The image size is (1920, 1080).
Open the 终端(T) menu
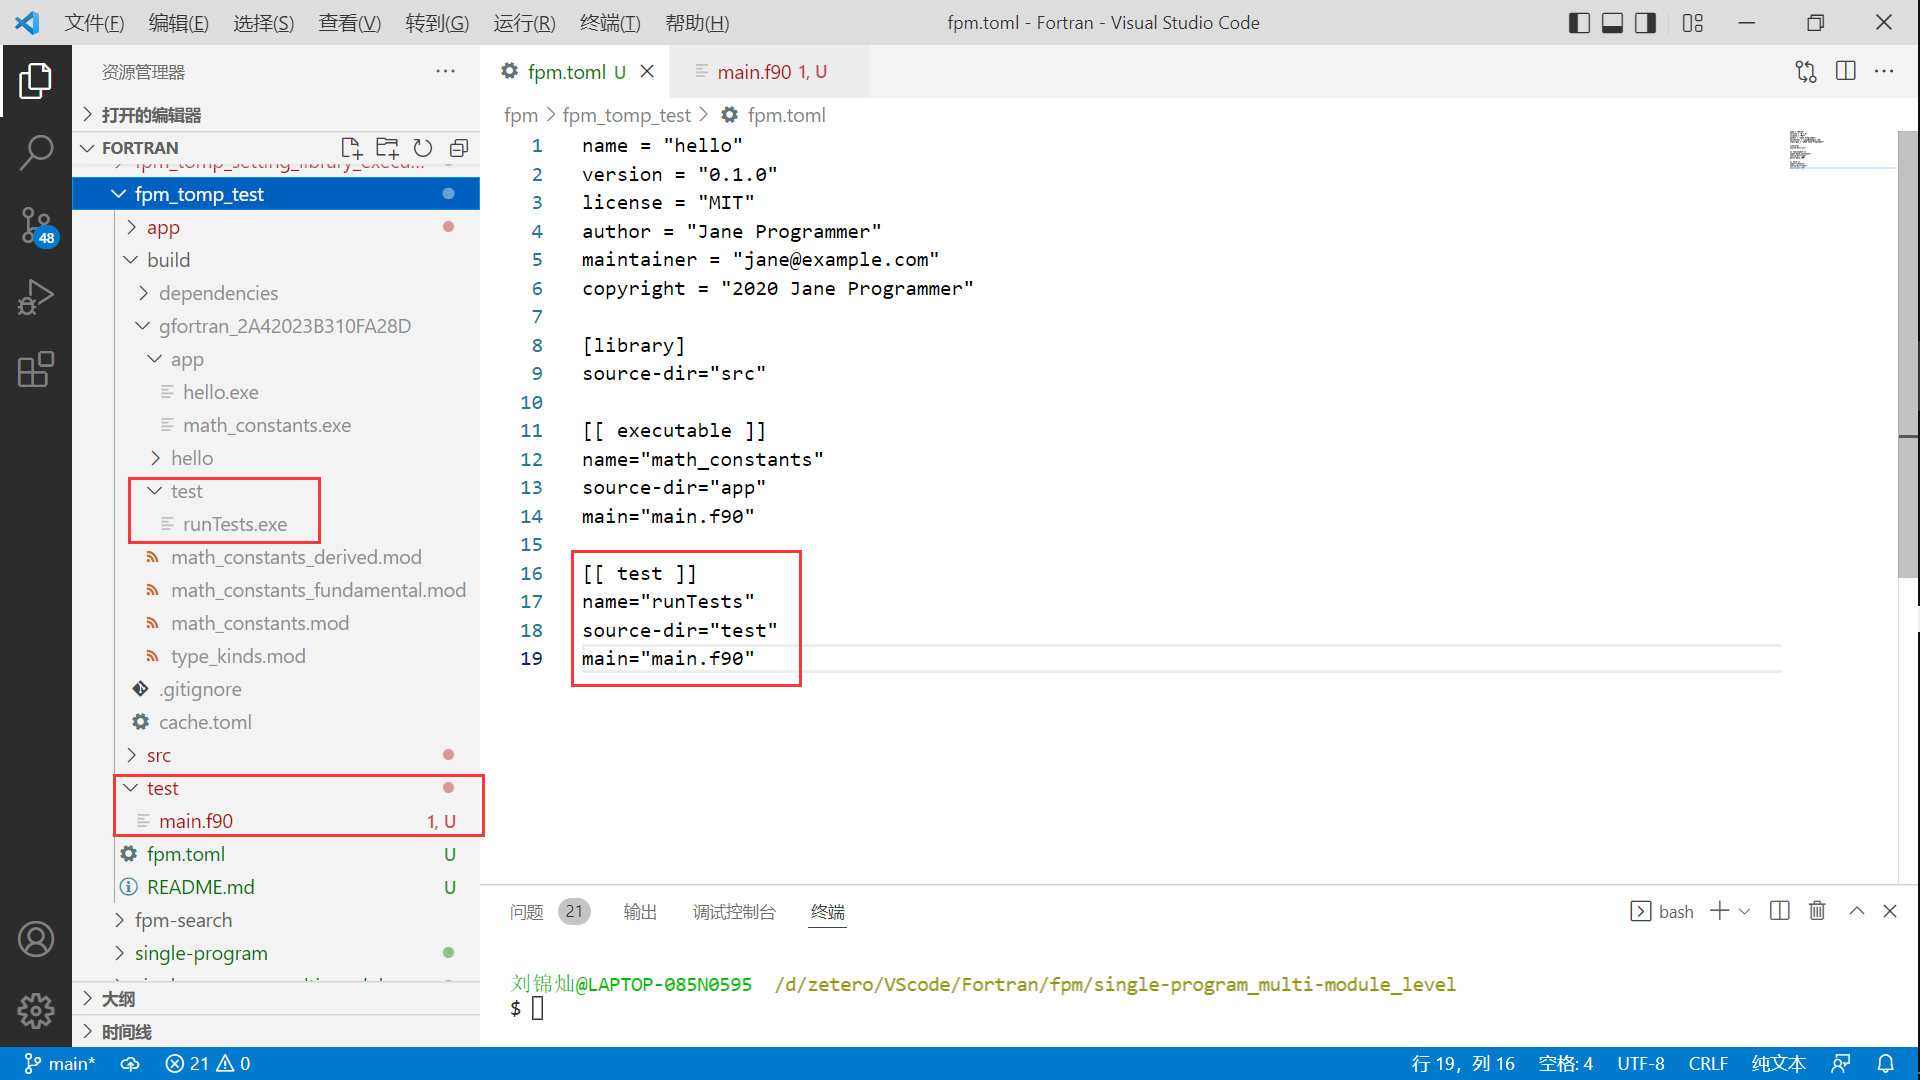pyautogui.click(x=609, y=22)
